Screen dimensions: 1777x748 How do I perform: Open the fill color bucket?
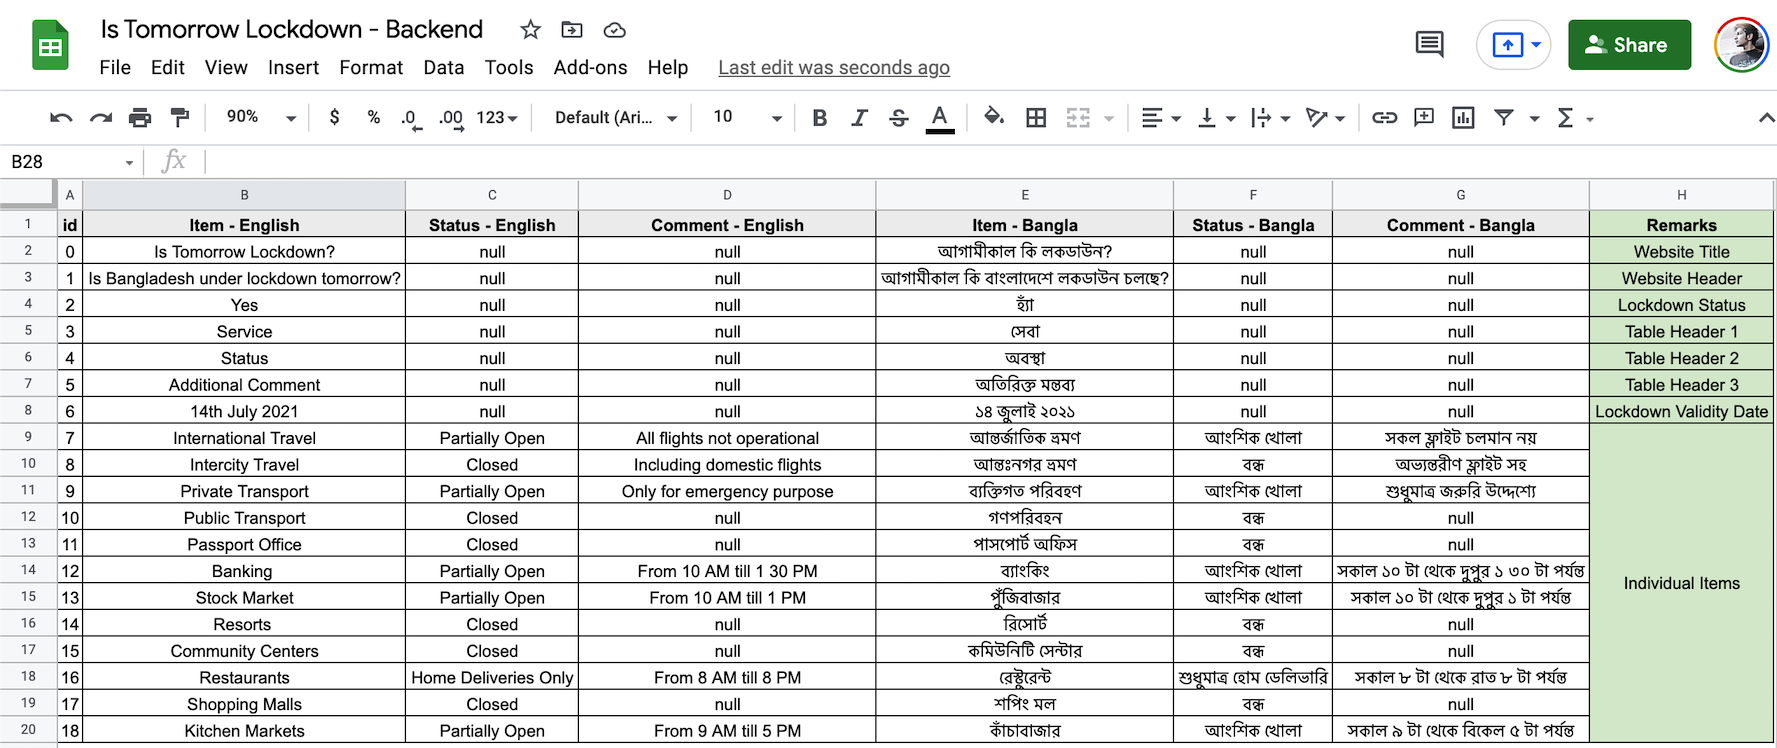coord(993,117)
